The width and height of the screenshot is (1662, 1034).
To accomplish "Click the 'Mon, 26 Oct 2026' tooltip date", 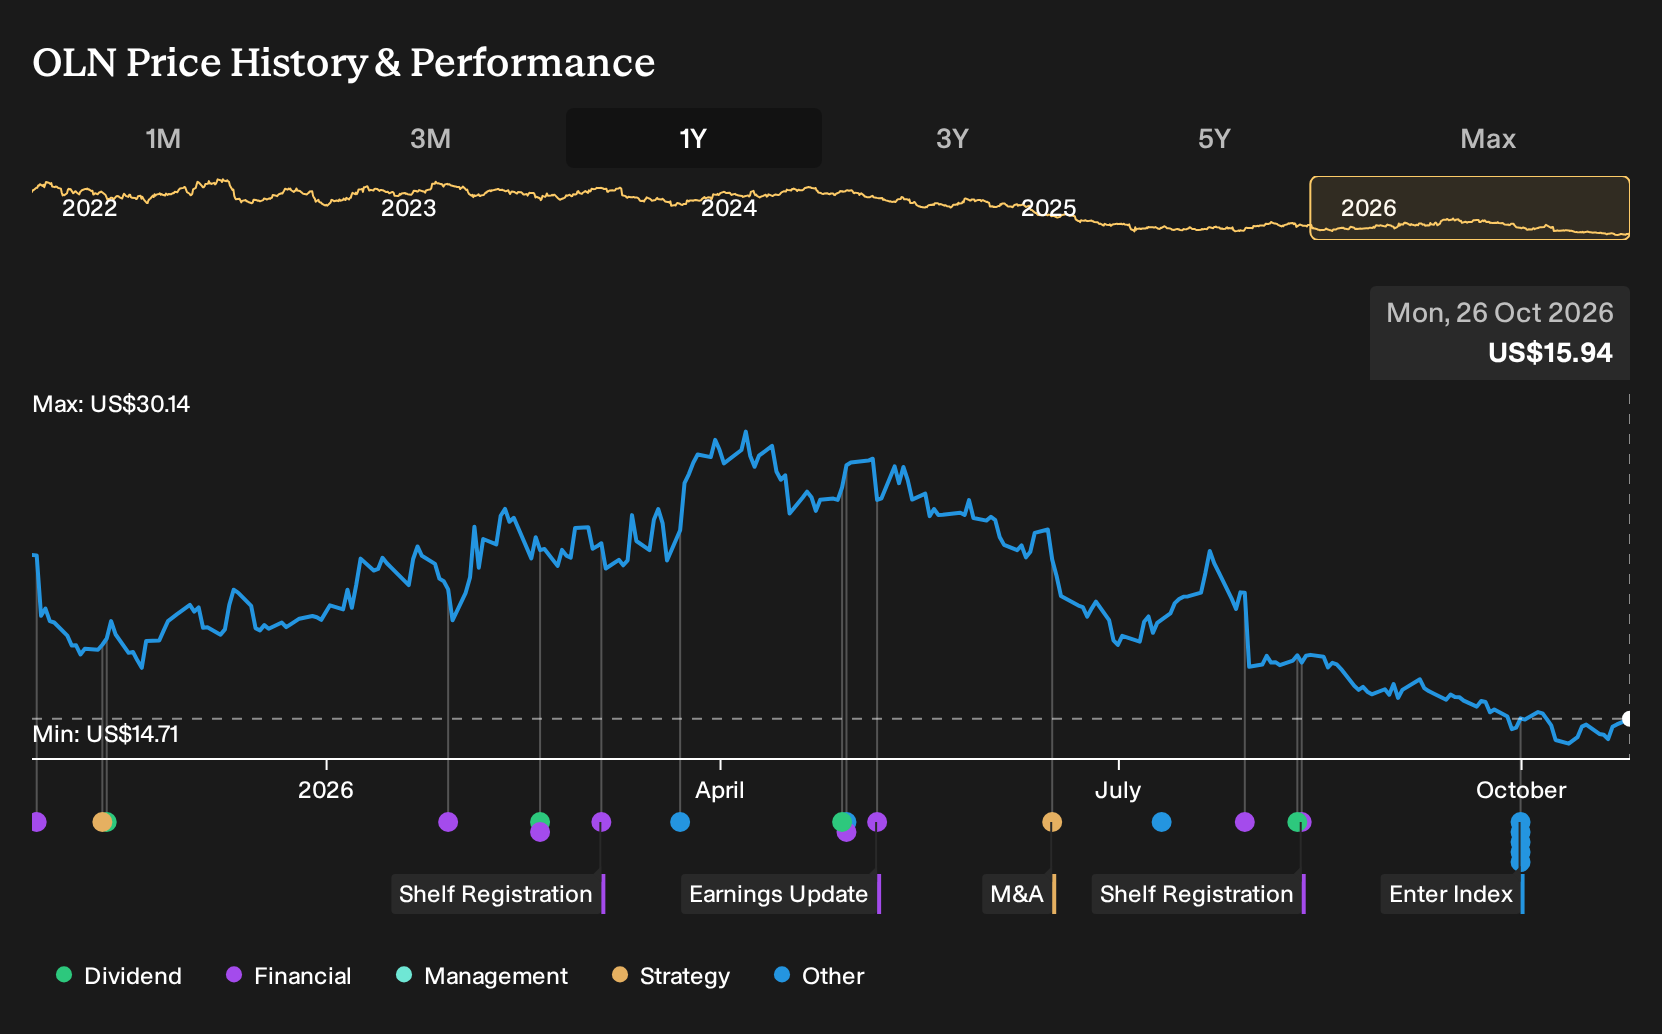I will click(1500, 313).
